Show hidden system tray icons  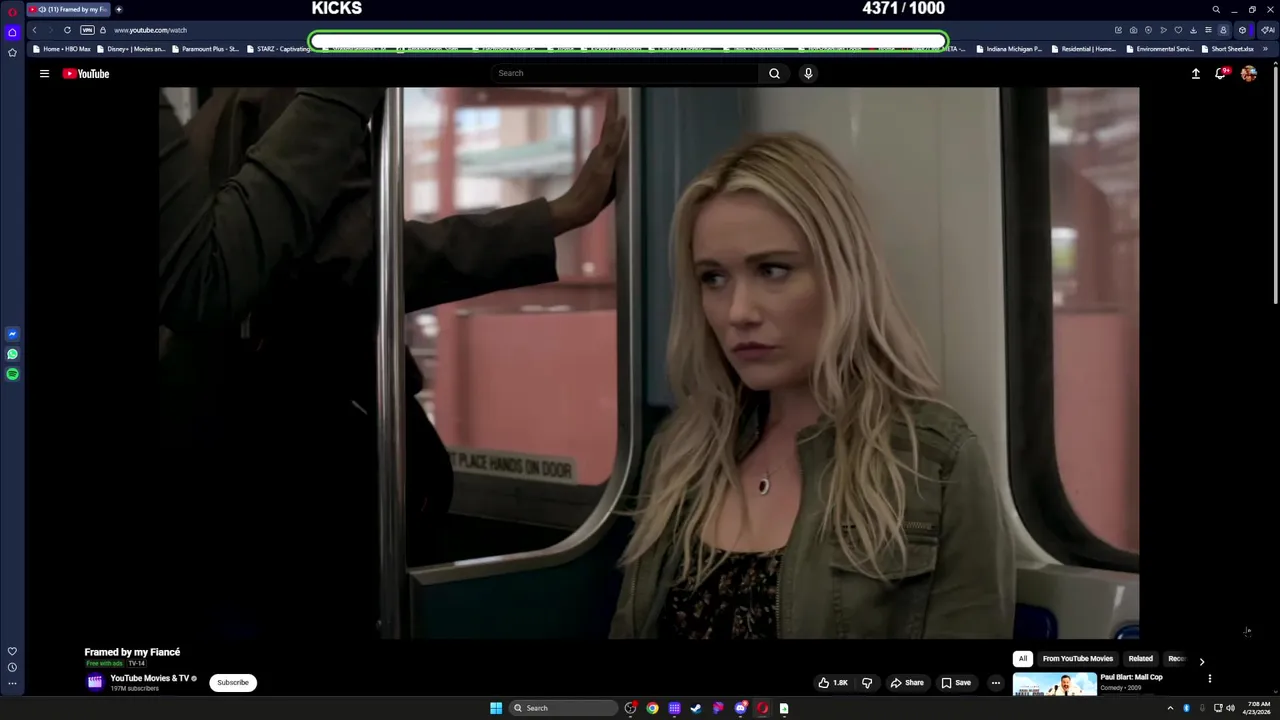1170,708
